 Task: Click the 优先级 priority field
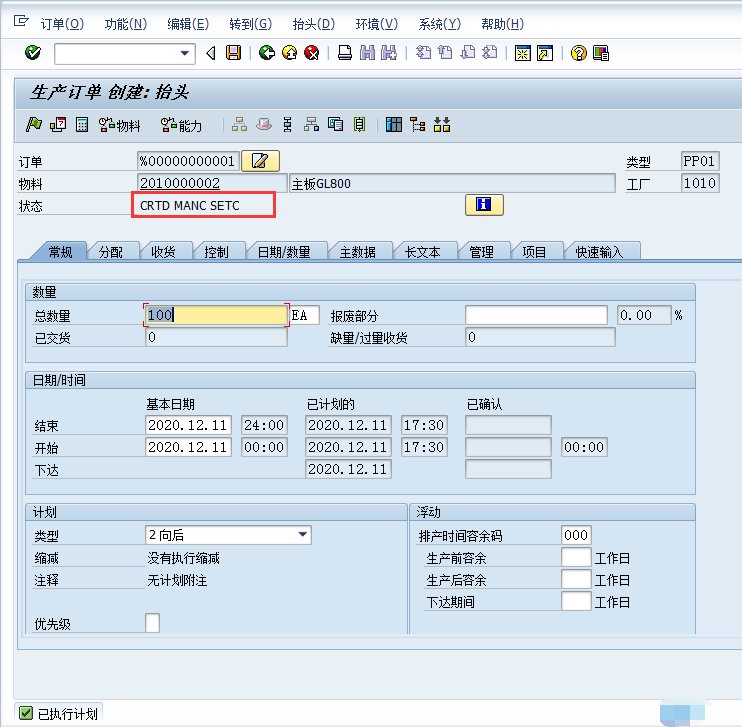(152, 623)
